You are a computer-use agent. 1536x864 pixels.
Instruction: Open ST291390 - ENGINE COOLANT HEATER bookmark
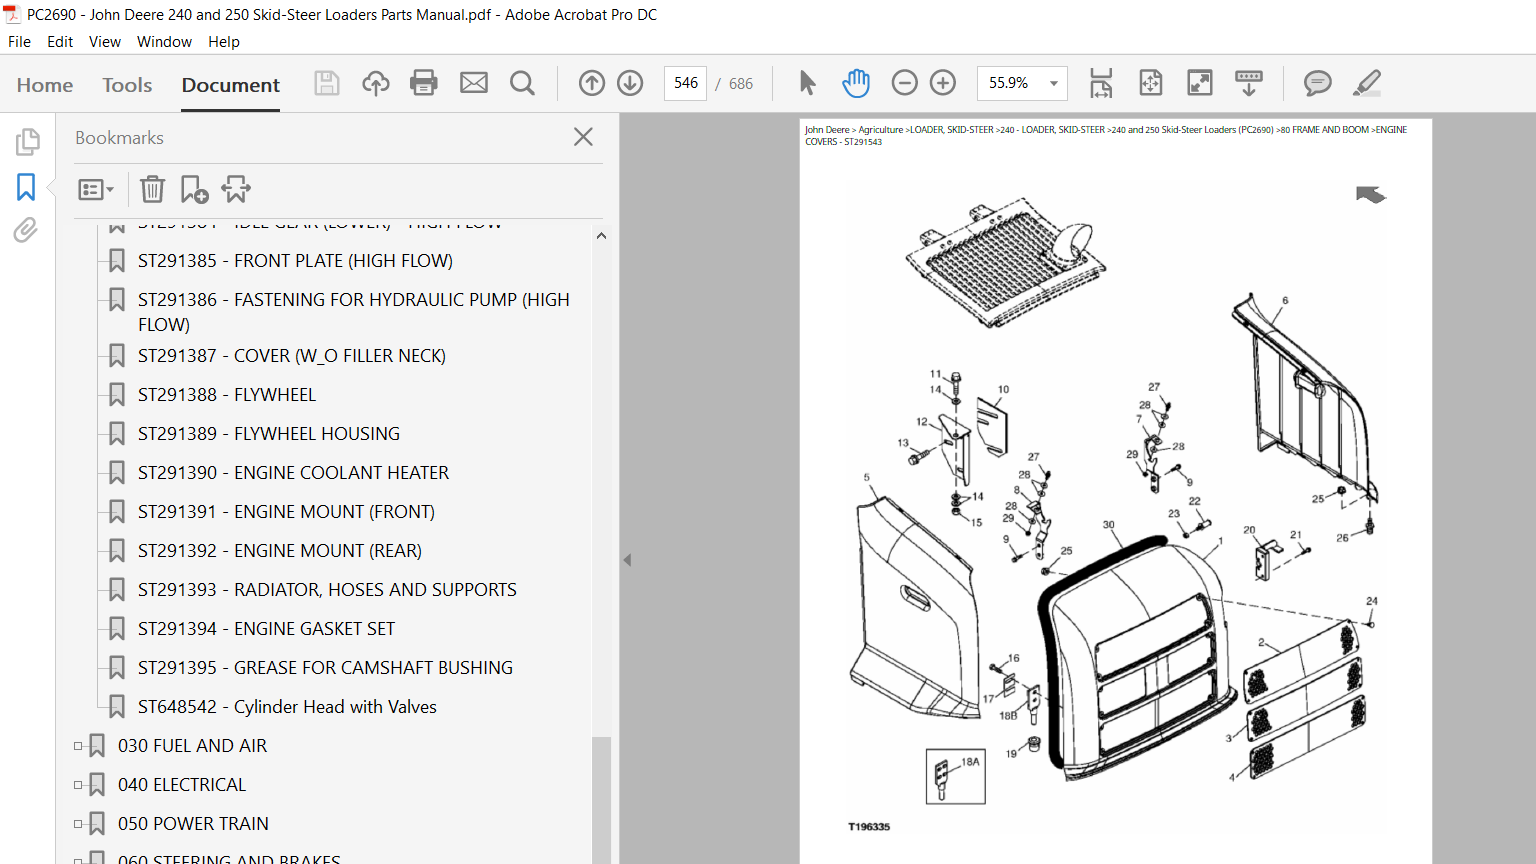[x=293, y=473]
